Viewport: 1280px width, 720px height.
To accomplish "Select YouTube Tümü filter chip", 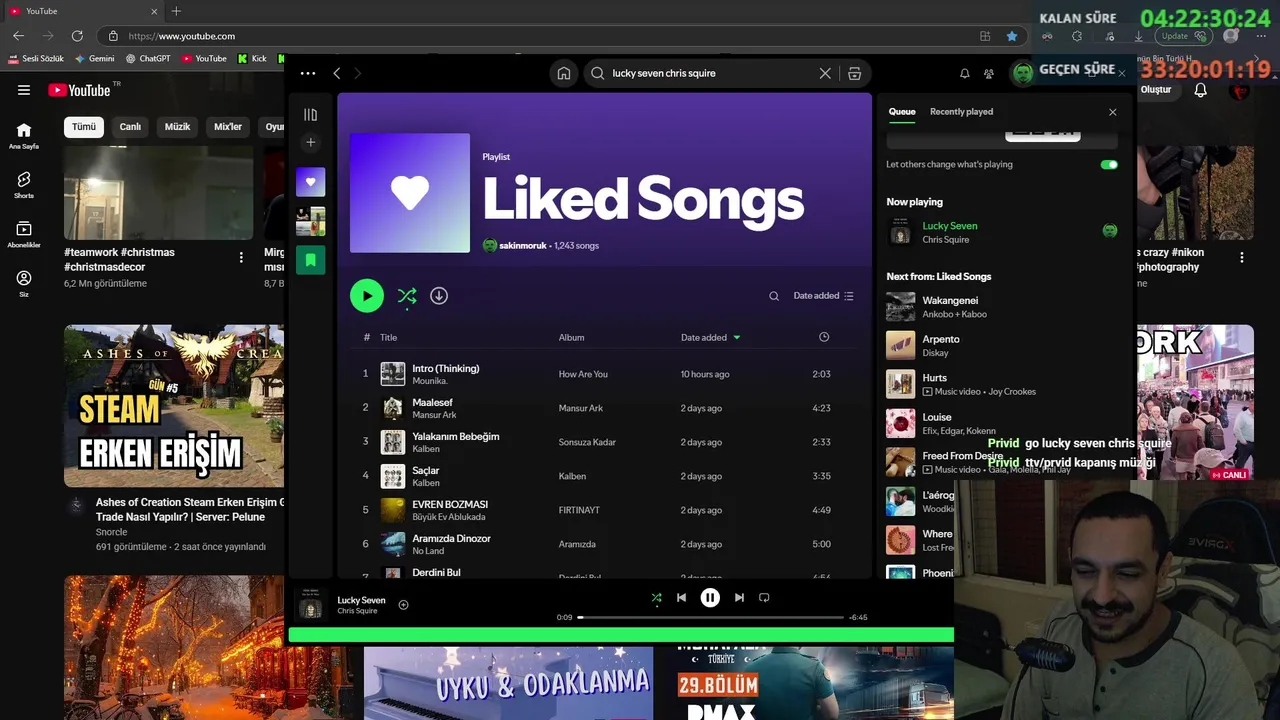I will point(84,127).
